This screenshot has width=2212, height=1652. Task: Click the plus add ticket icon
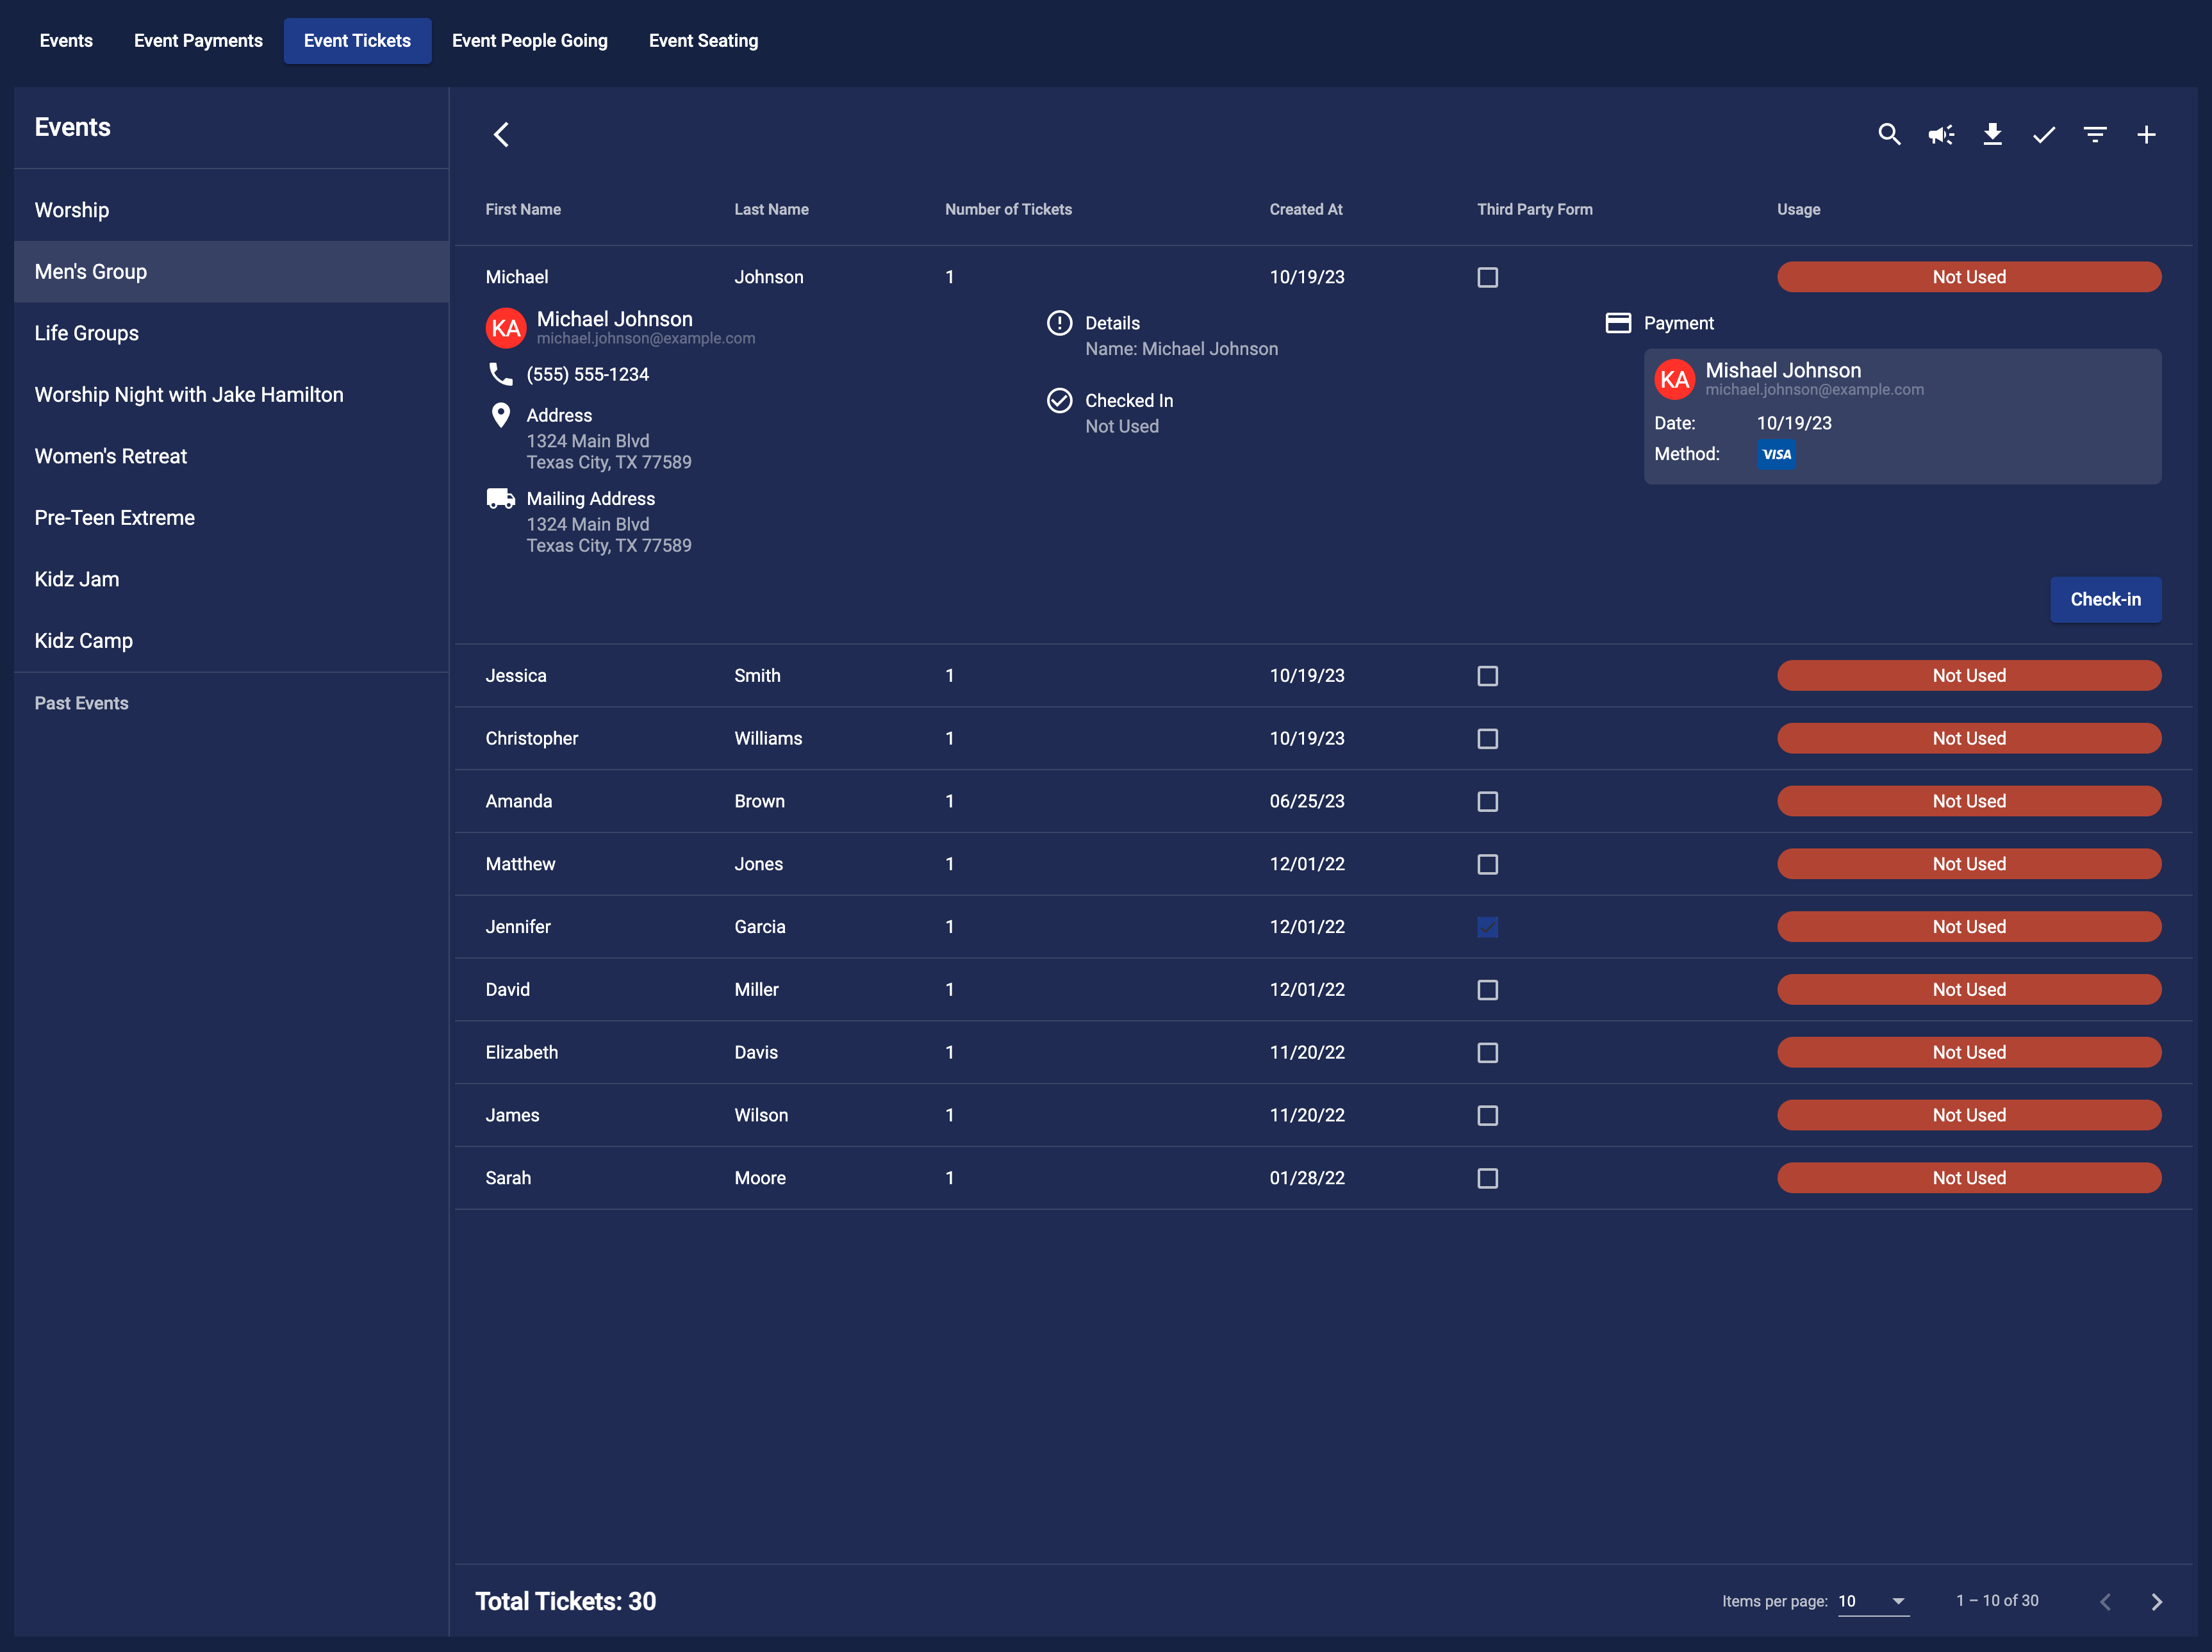tap(2146, 134)
